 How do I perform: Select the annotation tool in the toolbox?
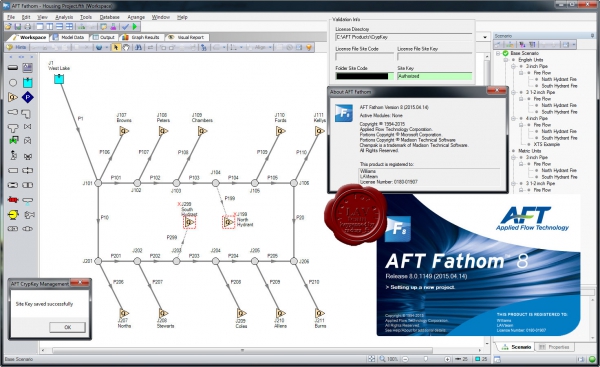coord(28,68)
